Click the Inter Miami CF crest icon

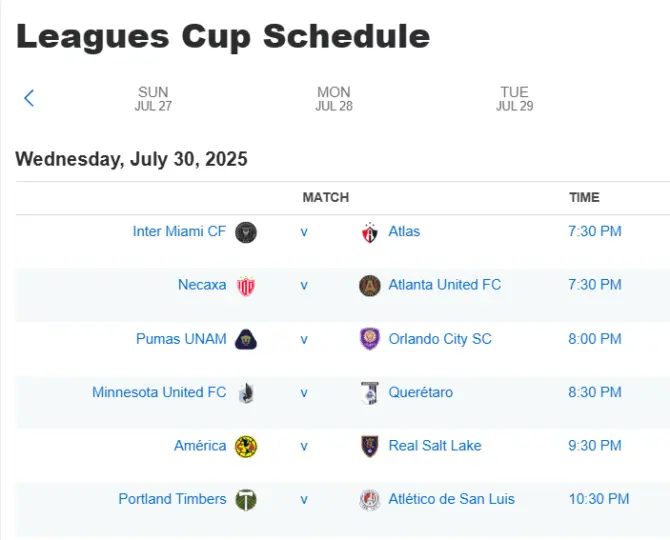point(246,232)
